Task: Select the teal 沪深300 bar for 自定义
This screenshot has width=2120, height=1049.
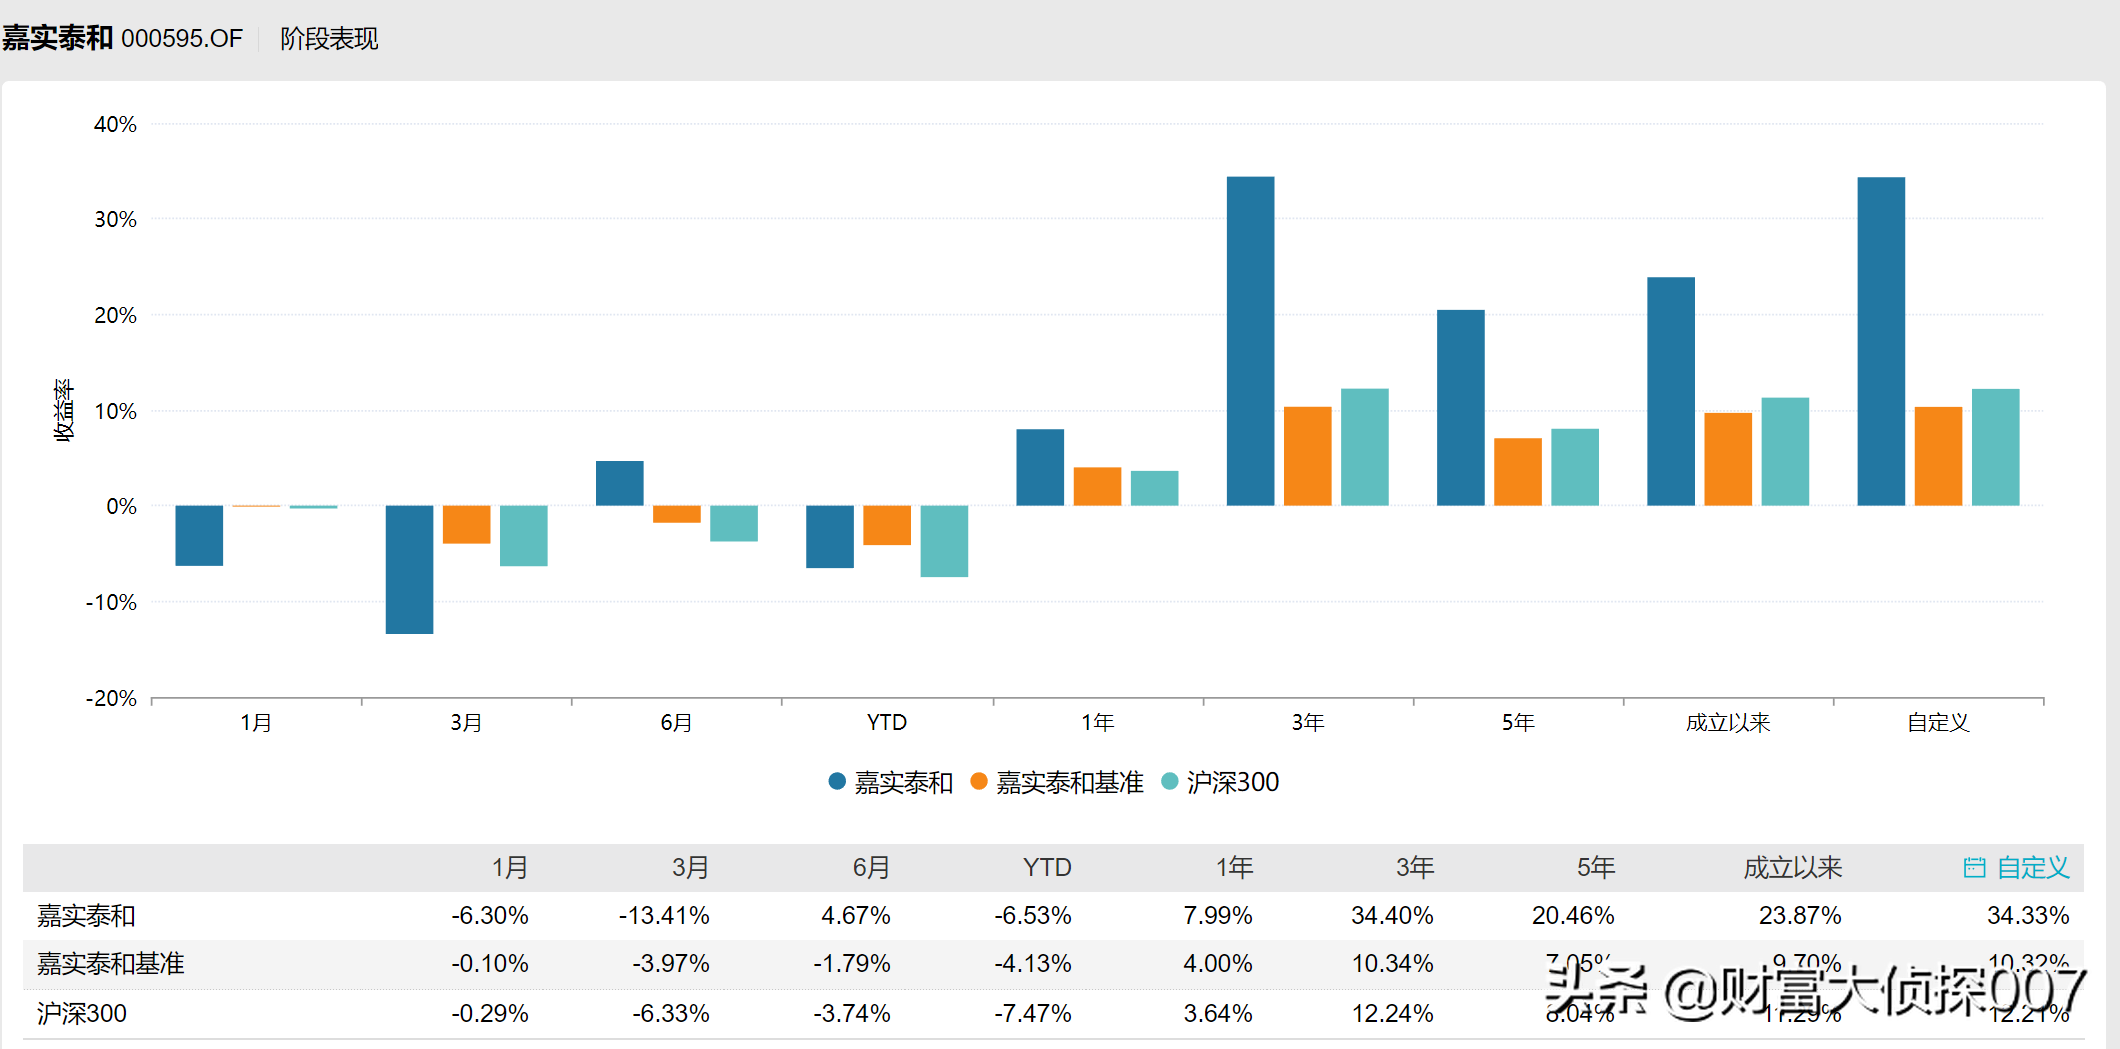Action: point(1995,447)
